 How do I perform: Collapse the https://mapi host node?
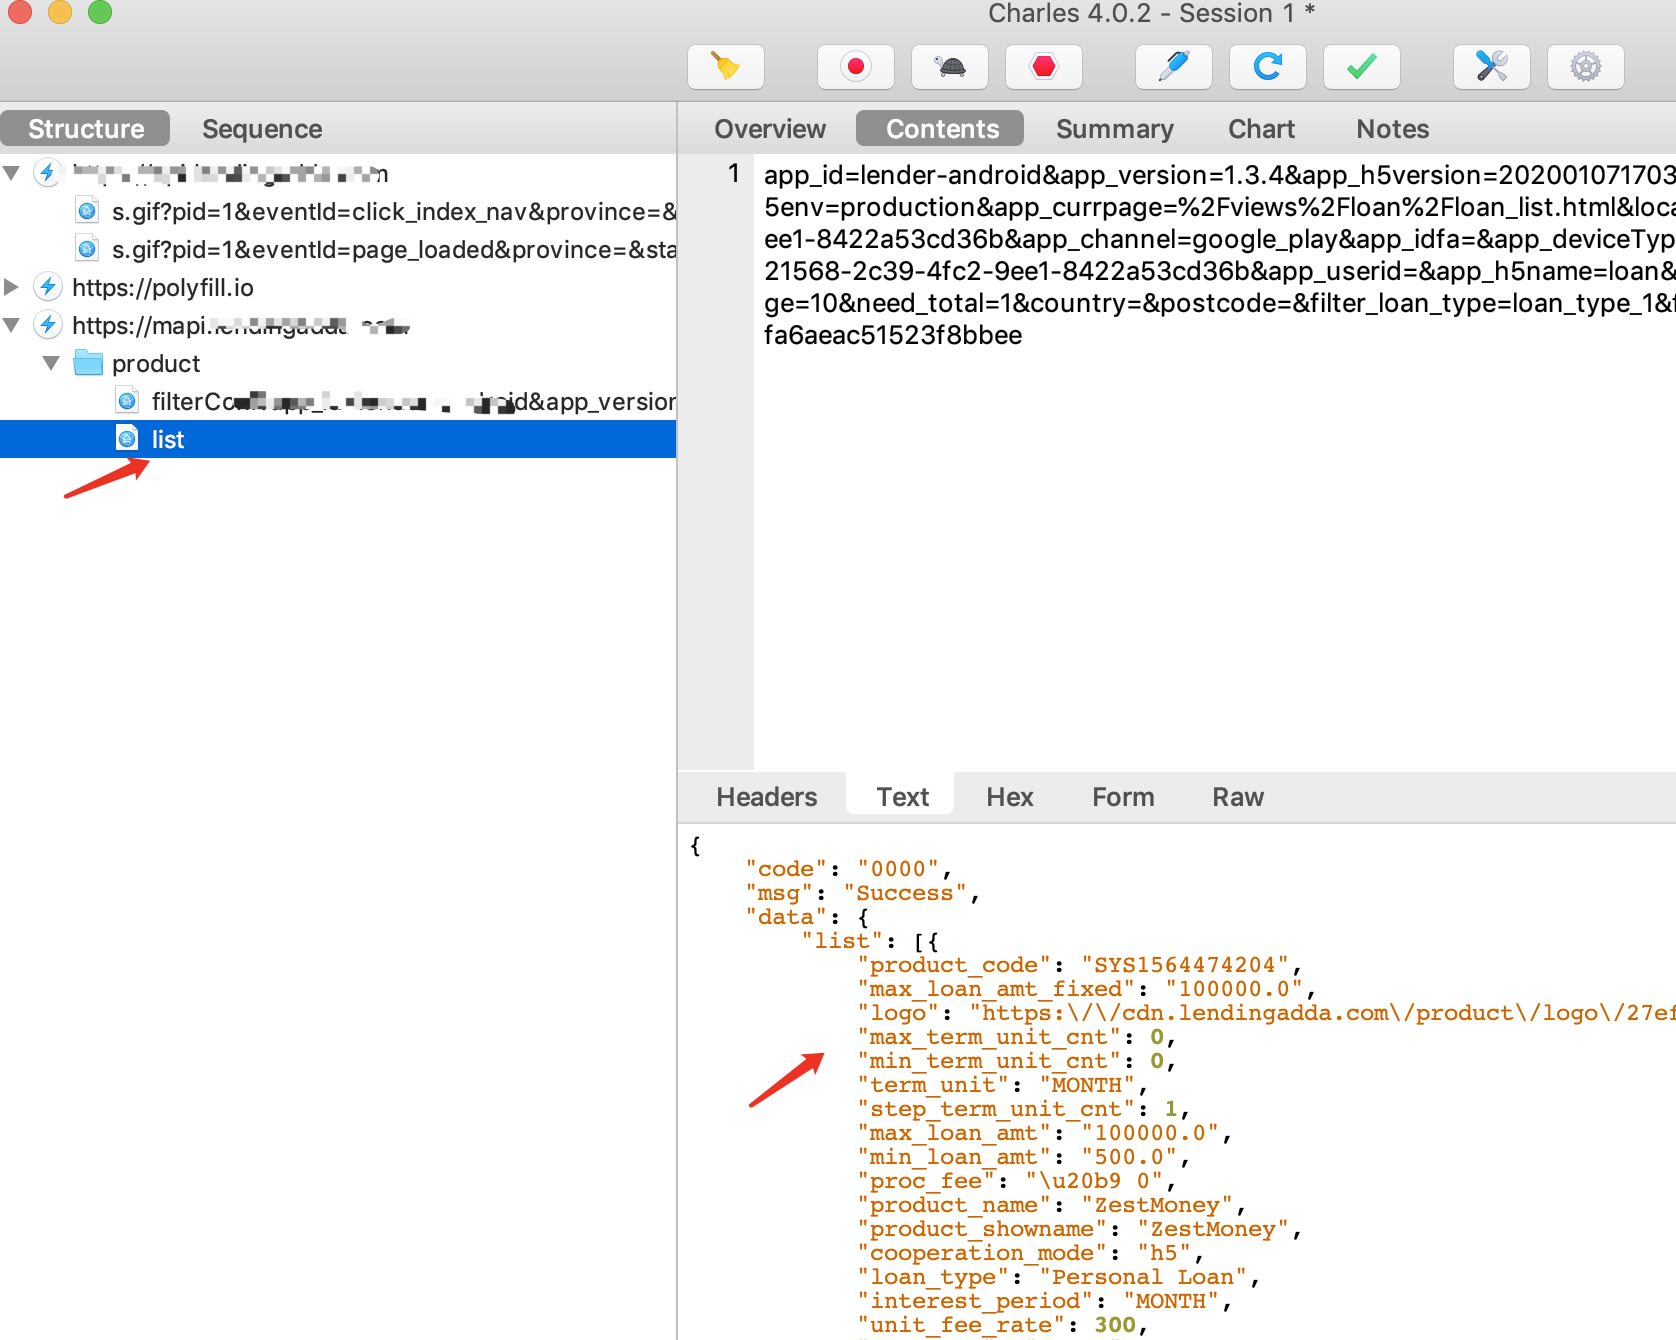[x=12, y=325]
